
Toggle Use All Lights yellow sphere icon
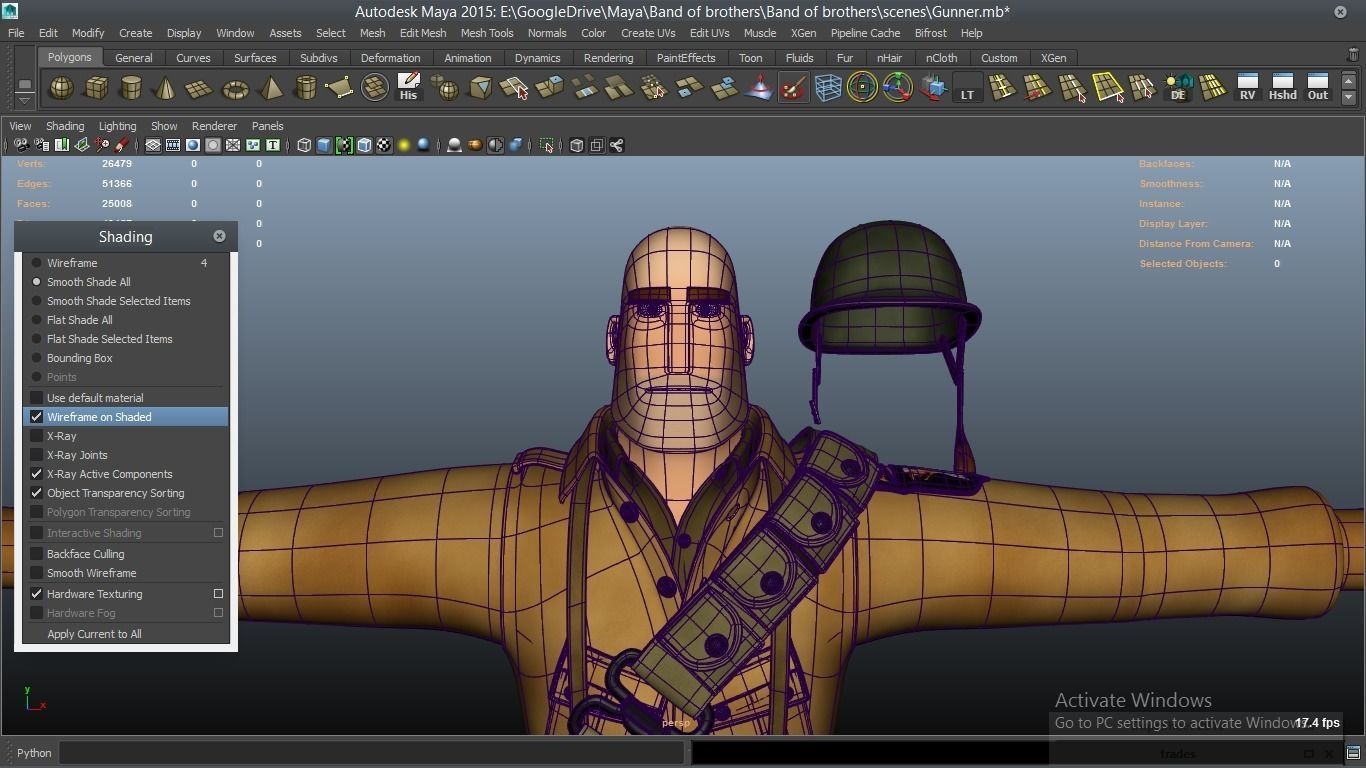pyautogui.click(x=404, y=145)
